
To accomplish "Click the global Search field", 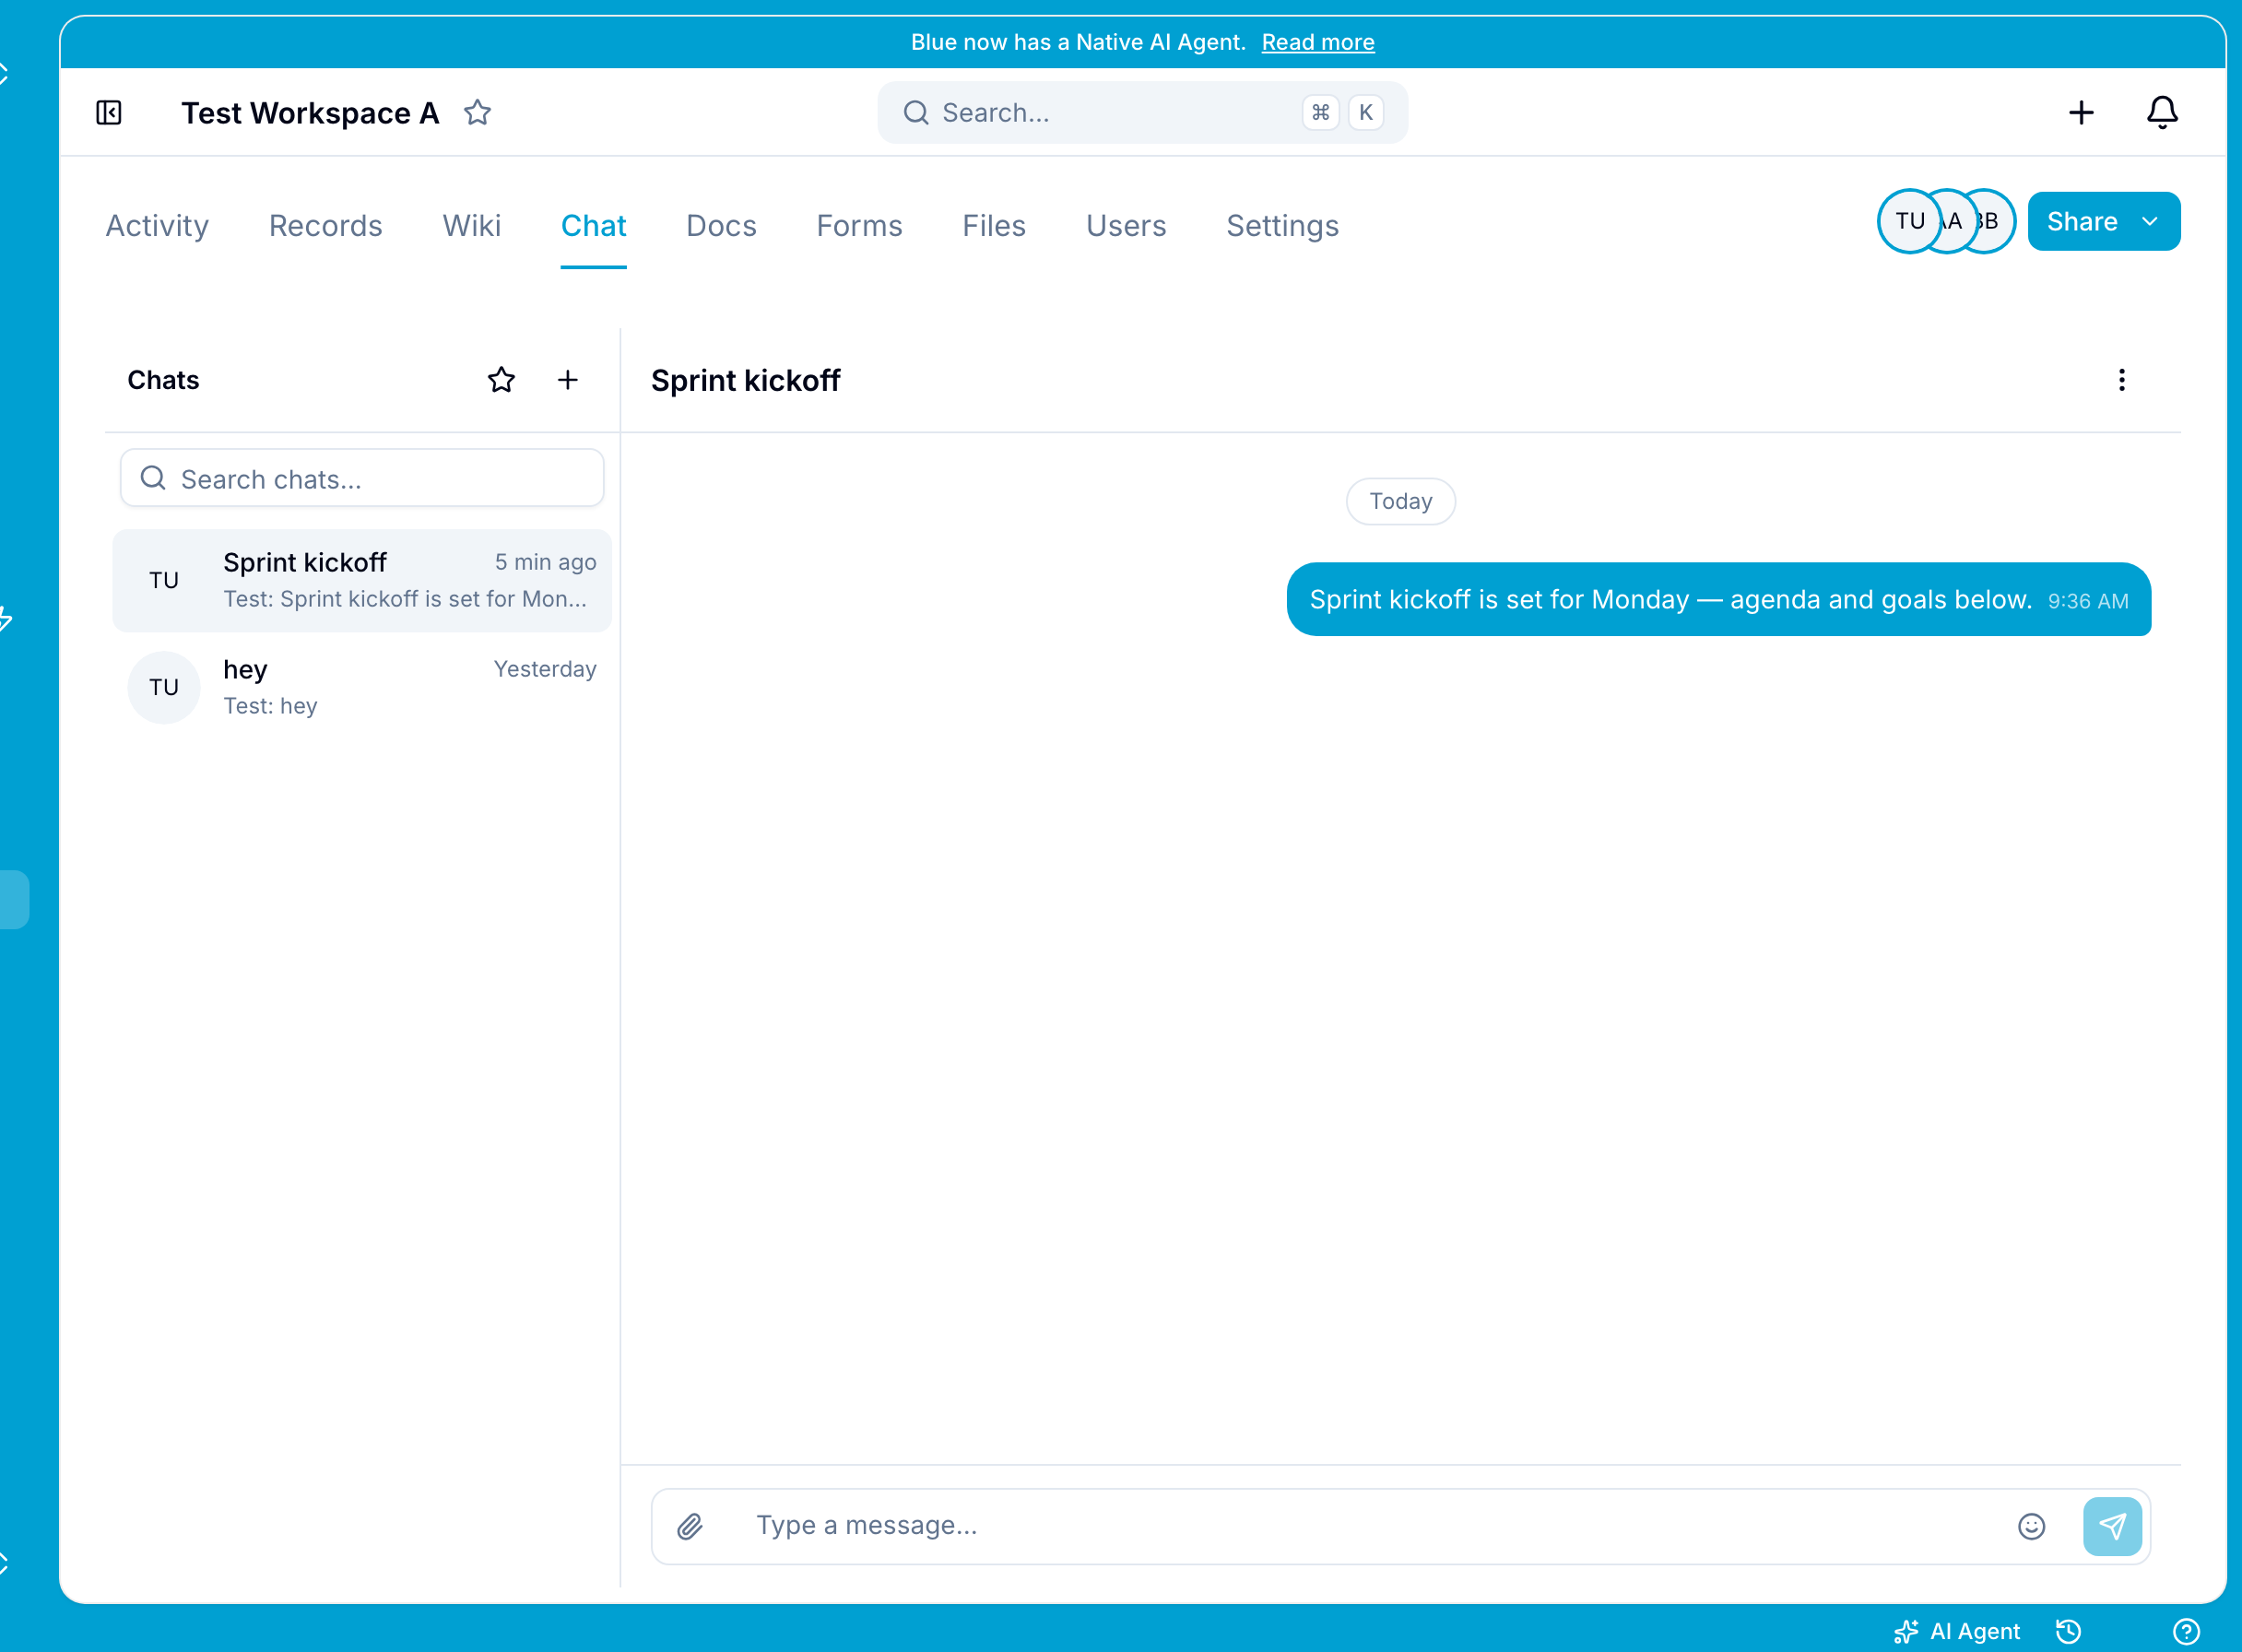I will (x=1142, y=113).
